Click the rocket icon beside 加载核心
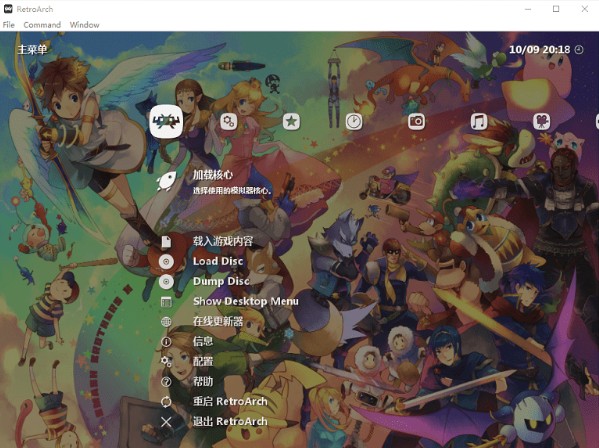The width and height of the screenshot is (599, 448). tap(167, 181)
